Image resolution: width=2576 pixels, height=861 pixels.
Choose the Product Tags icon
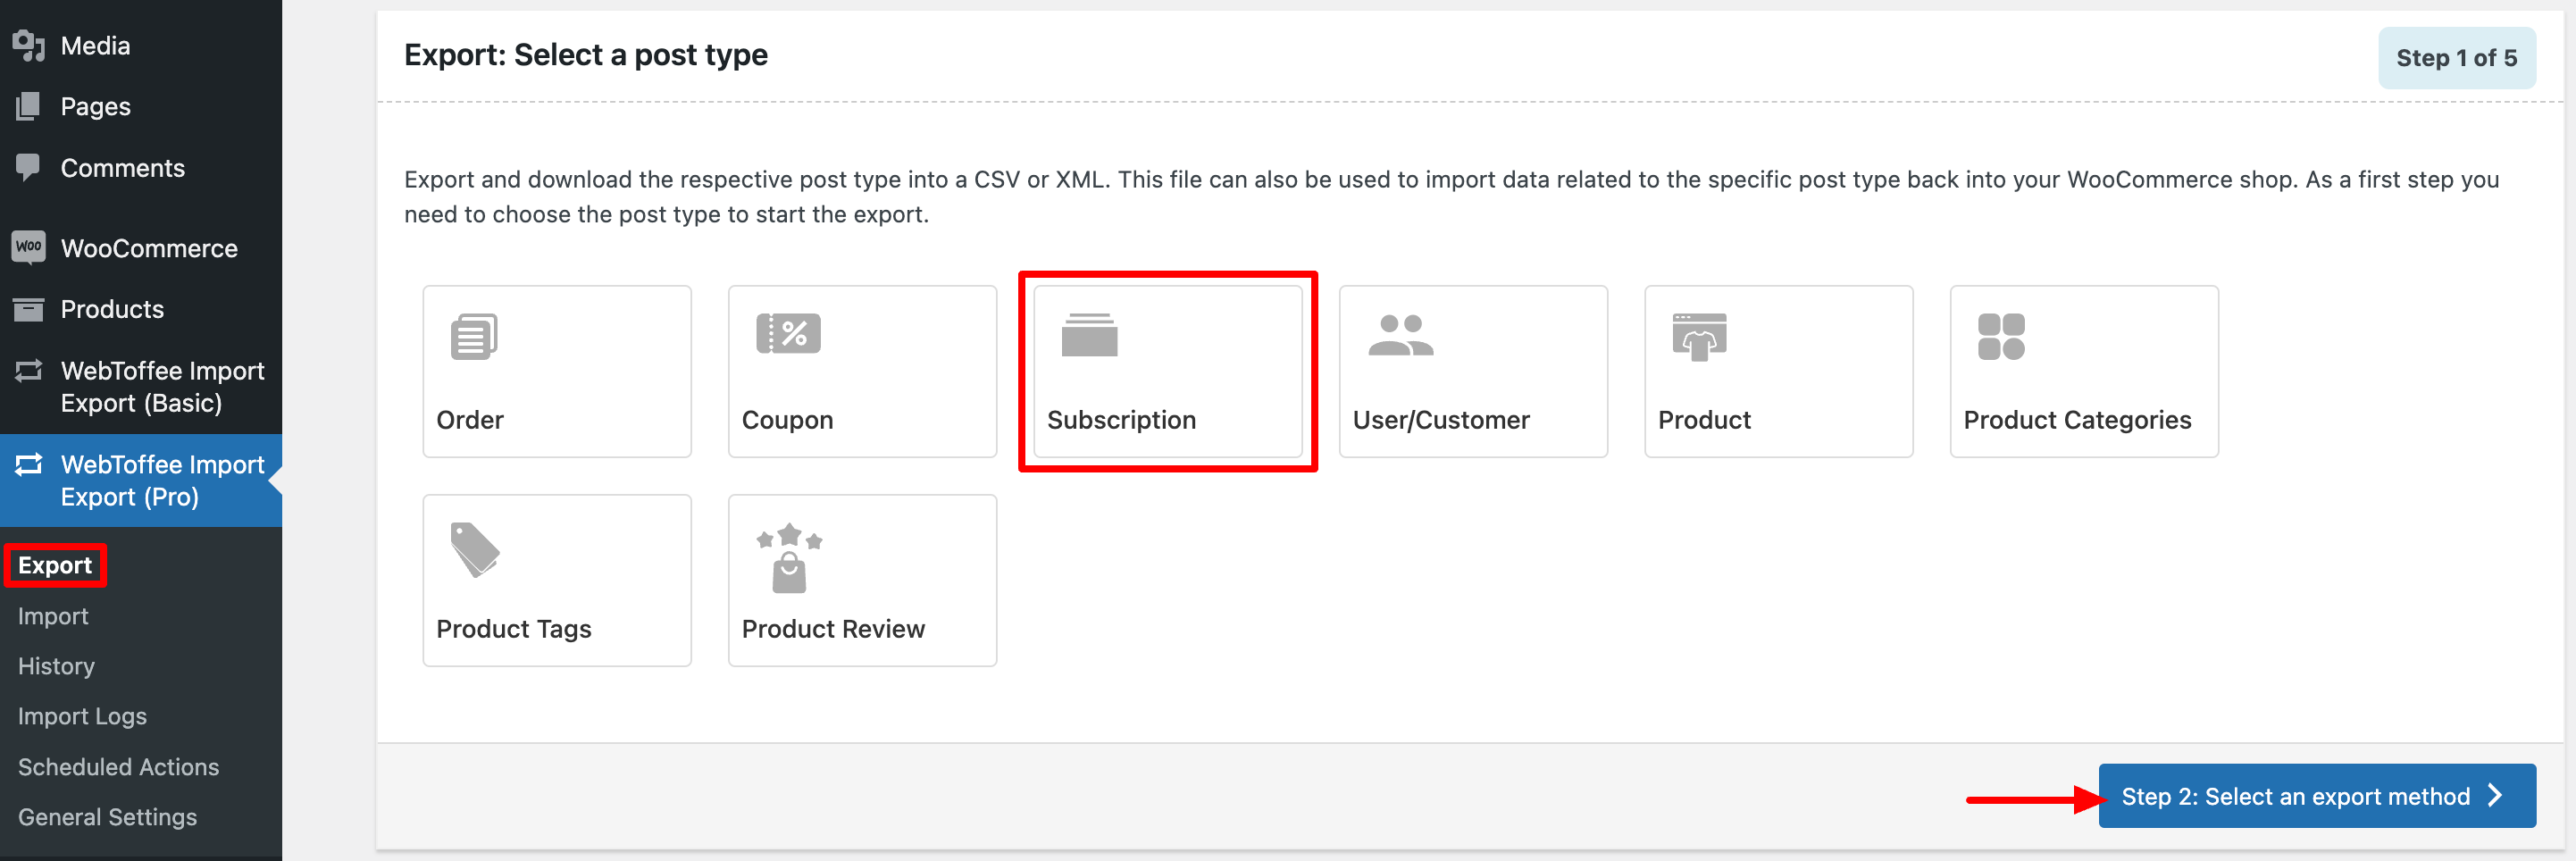tap(556, 580)
